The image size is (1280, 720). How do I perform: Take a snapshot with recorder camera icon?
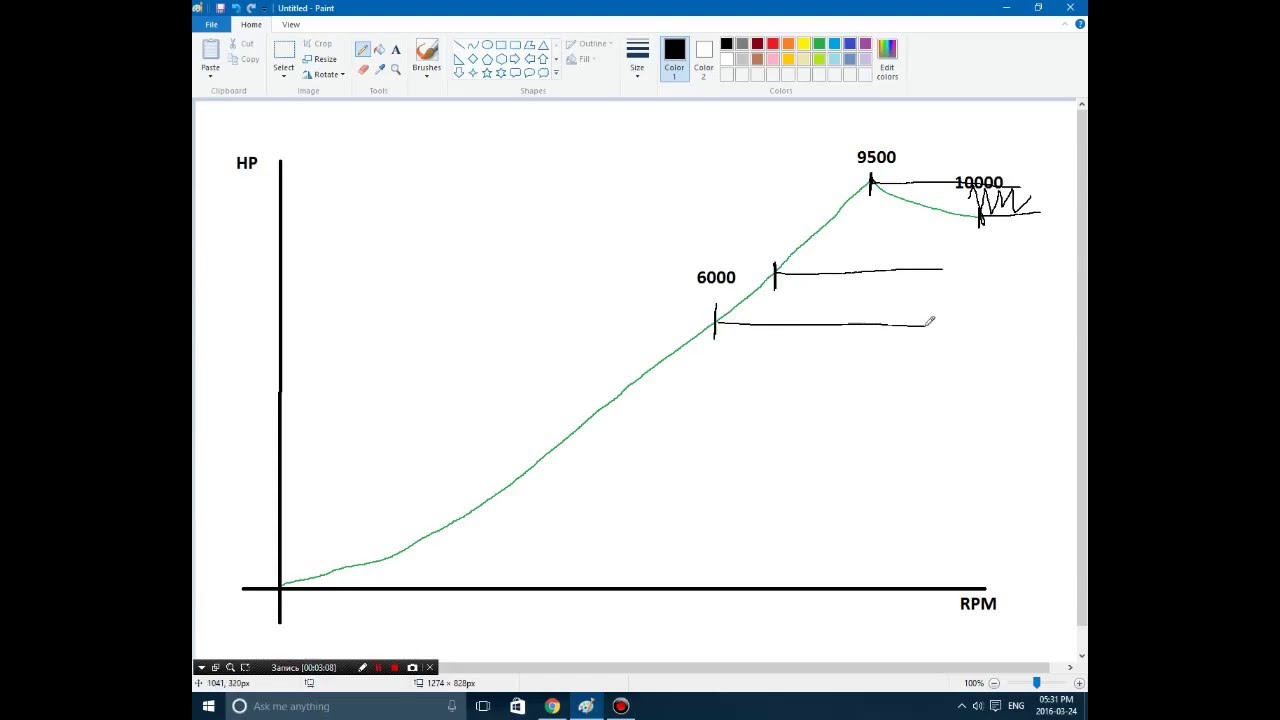click(412, 667)
